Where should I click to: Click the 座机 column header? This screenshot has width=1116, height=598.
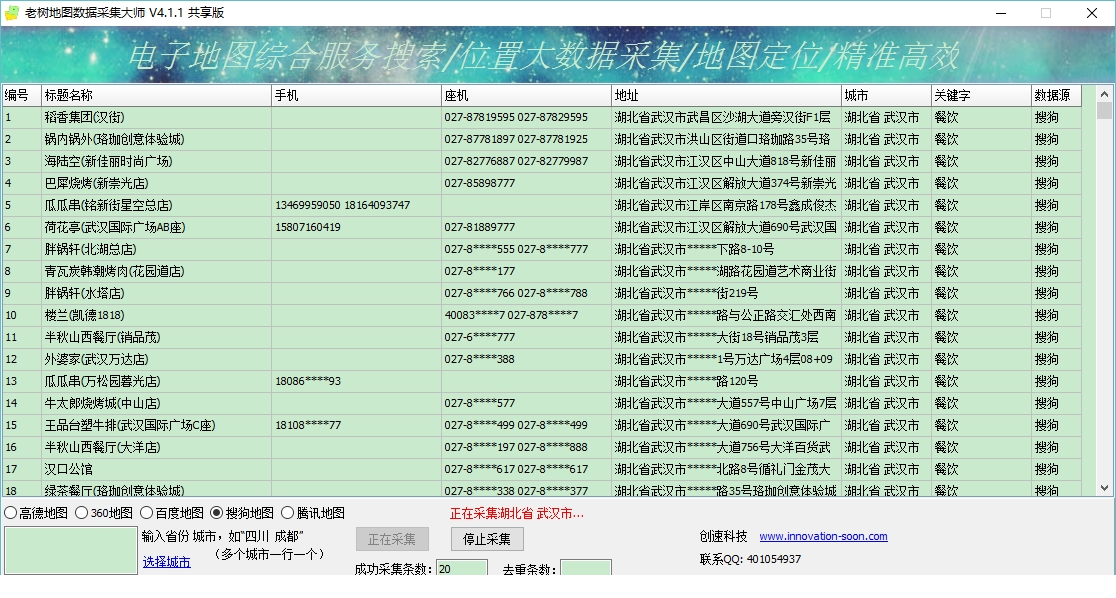click(526, 95)
